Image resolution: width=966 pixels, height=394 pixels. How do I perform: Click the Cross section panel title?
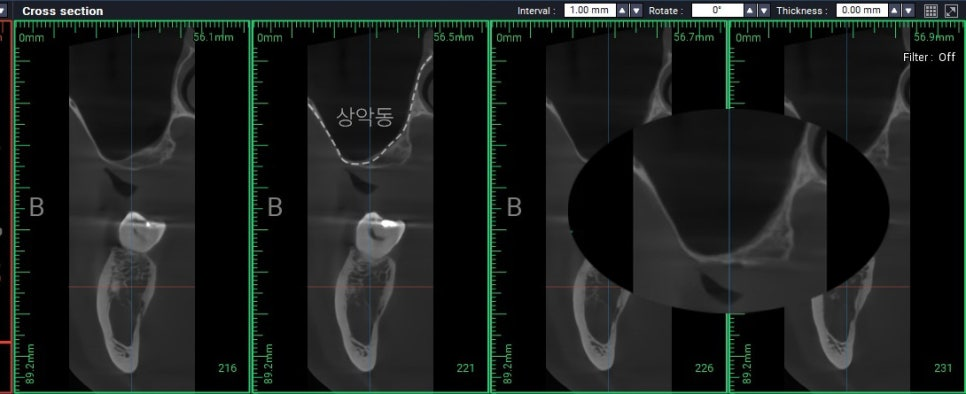[63, 11]
